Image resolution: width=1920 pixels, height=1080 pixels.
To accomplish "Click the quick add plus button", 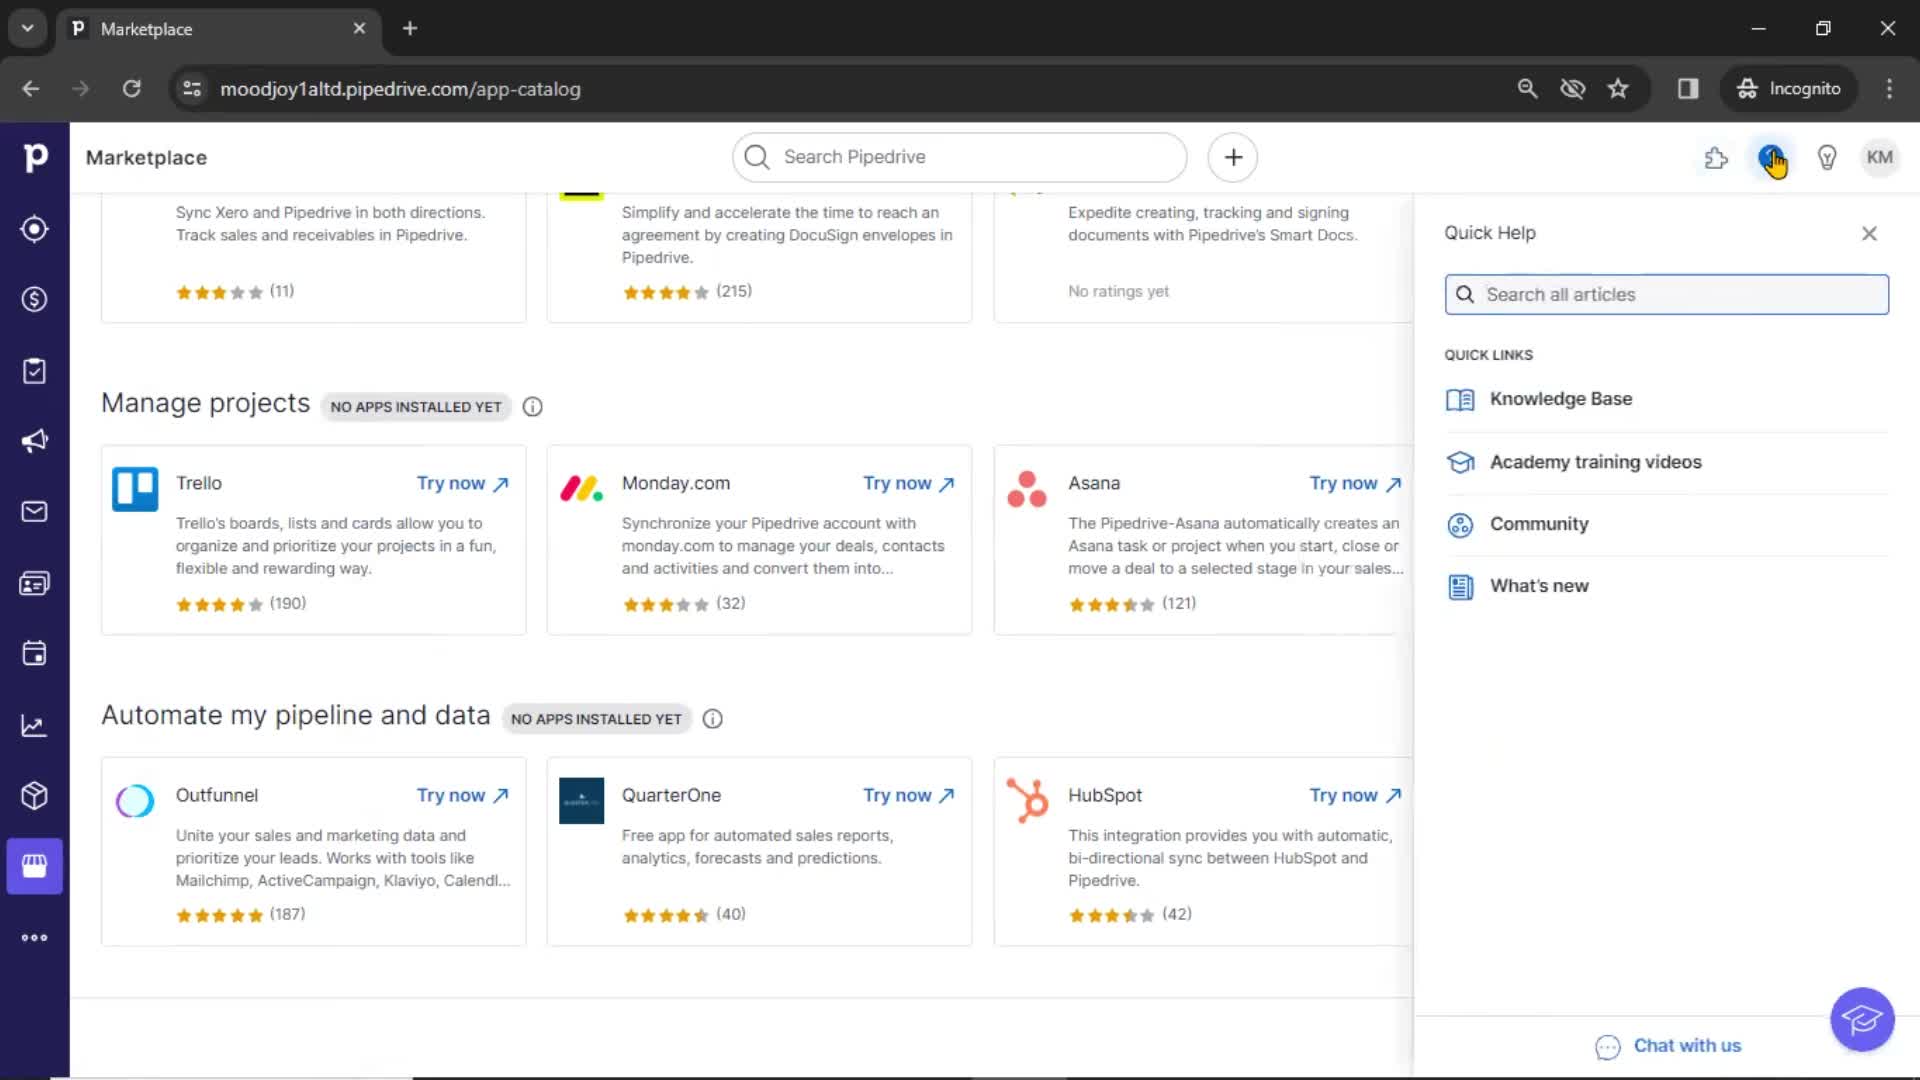I will coord(1233,157).
